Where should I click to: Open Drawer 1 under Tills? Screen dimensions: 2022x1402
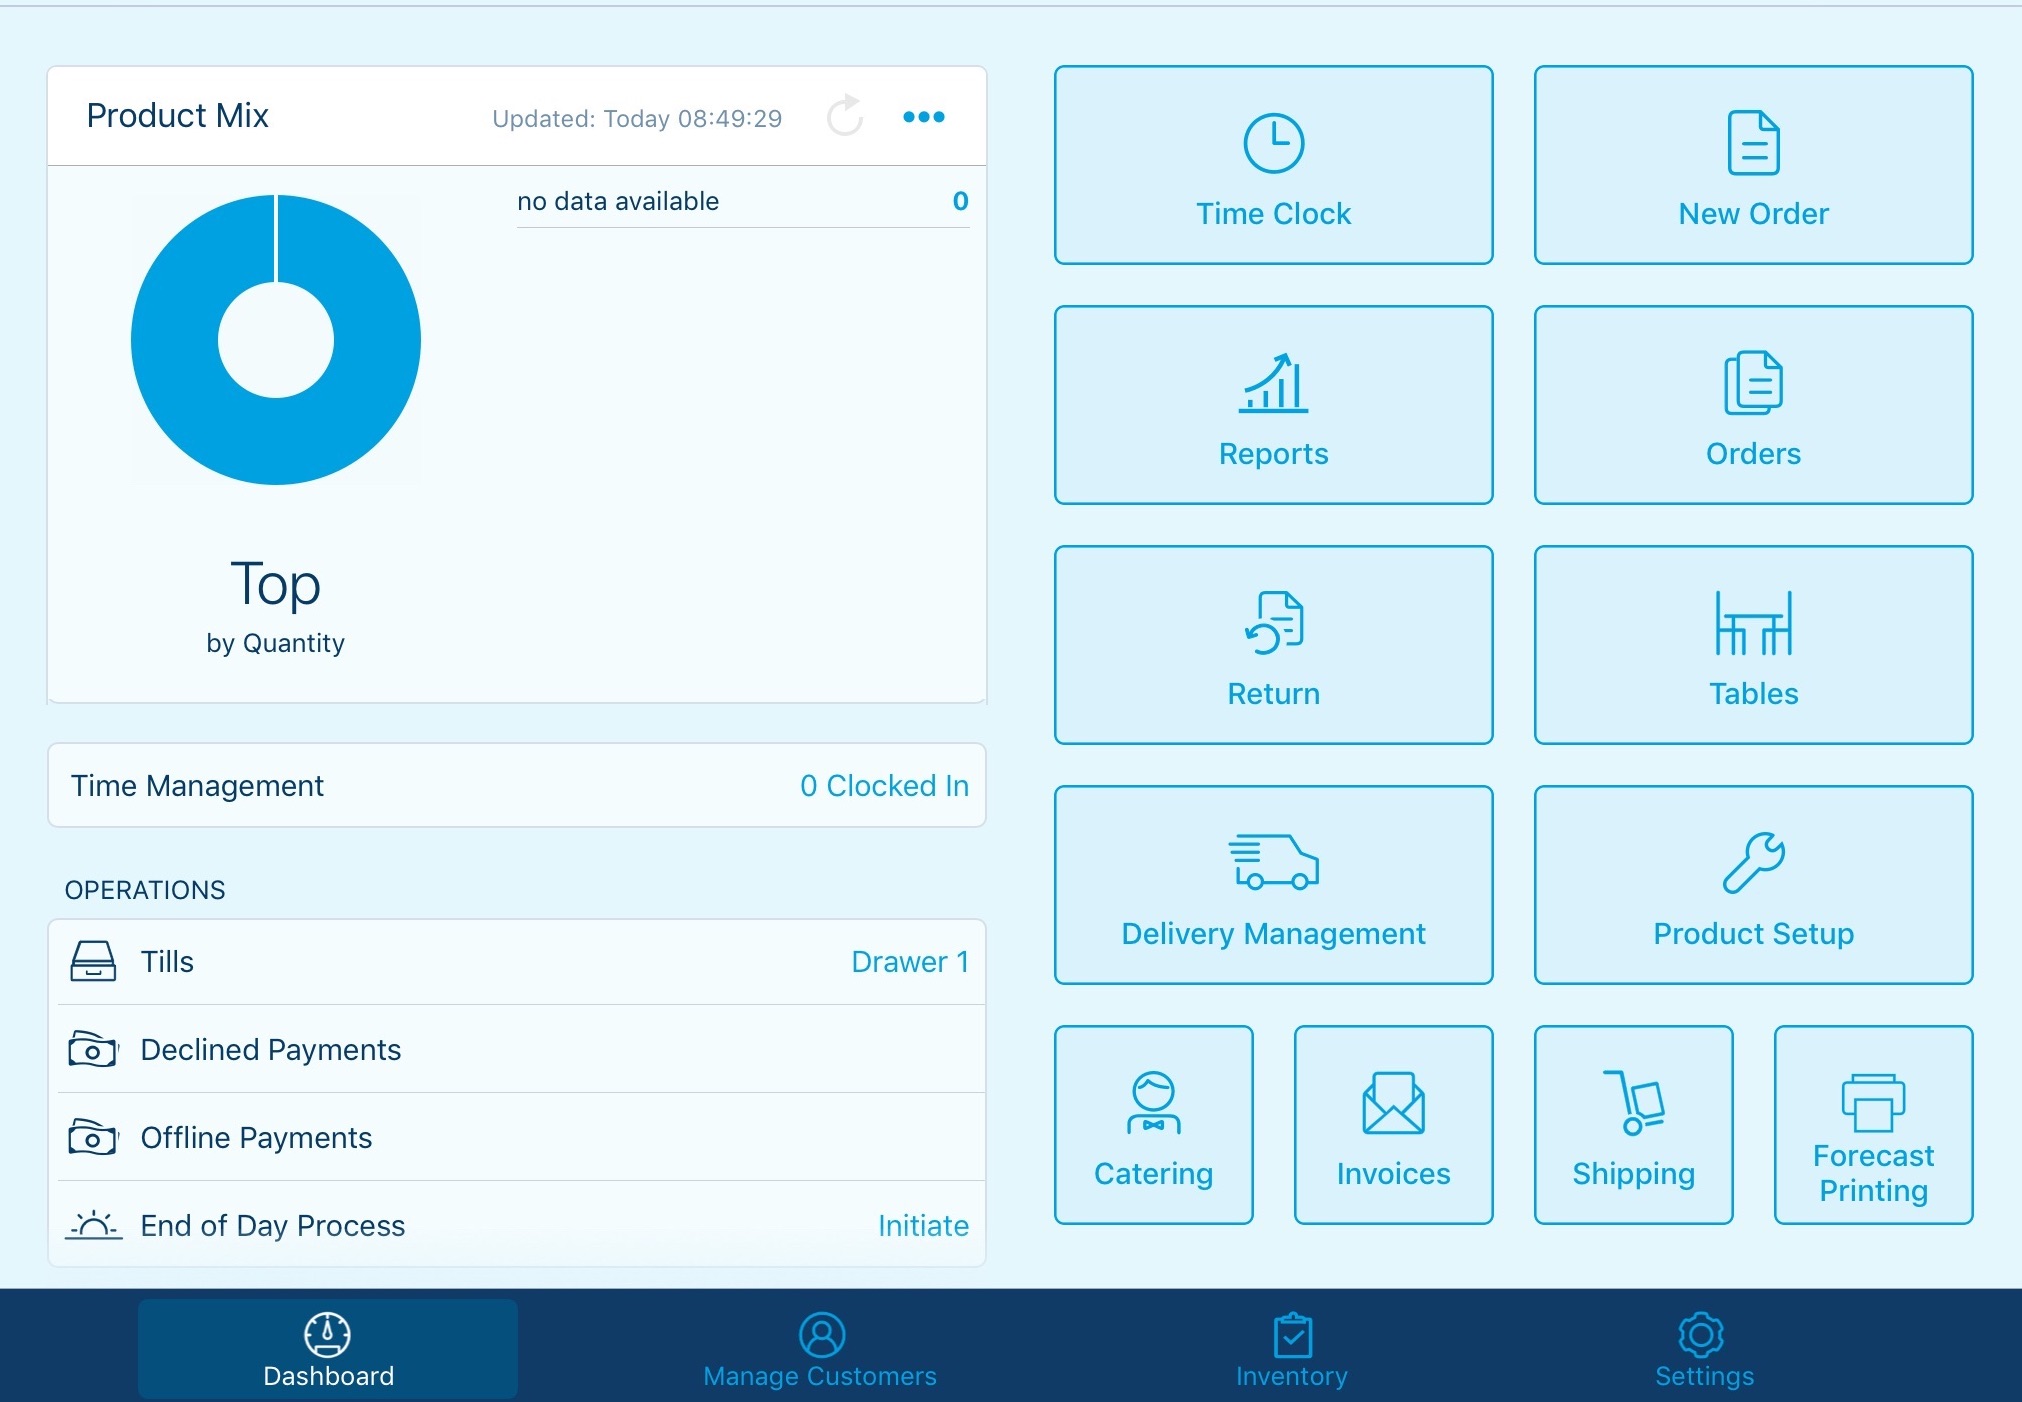pyautogui.click(x=908, y=961)
